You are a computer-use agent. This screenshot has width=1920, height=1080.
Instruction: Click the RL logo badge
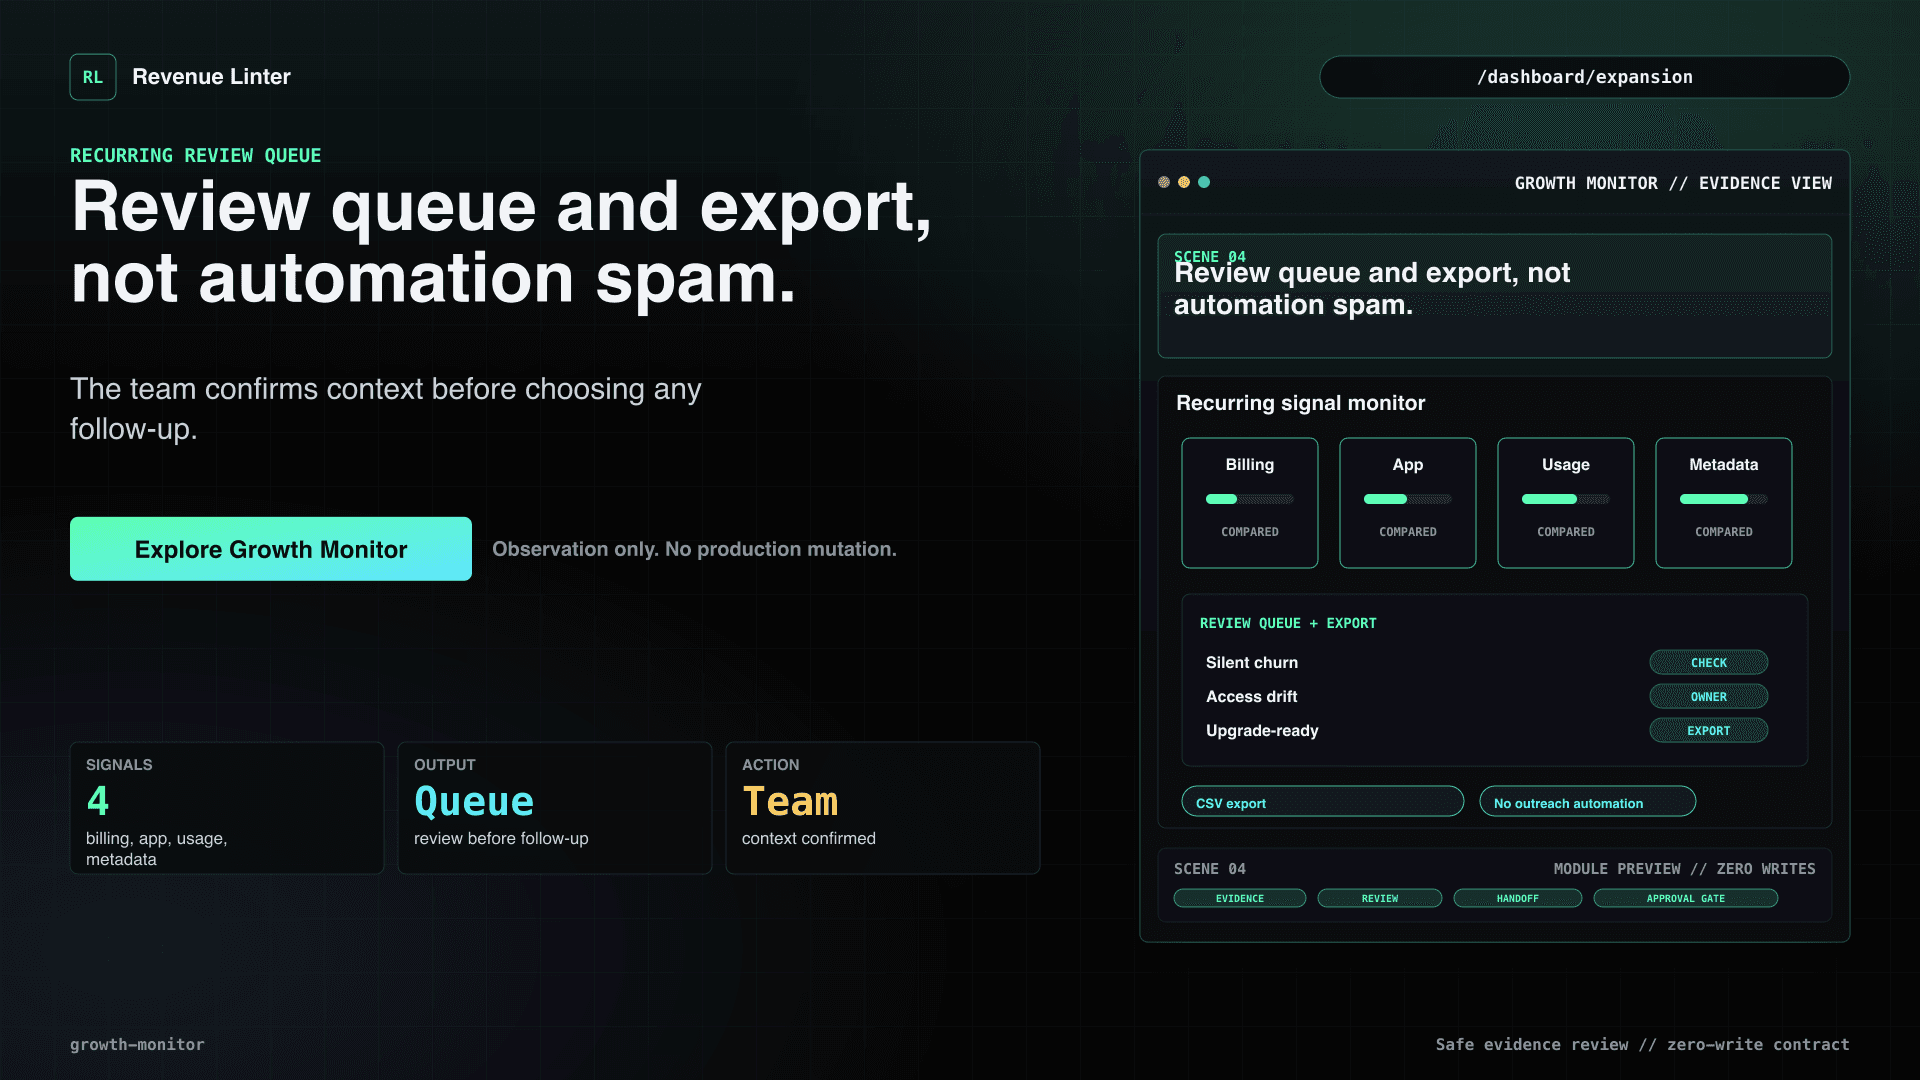pyautogui.click(x=93, y=77)
